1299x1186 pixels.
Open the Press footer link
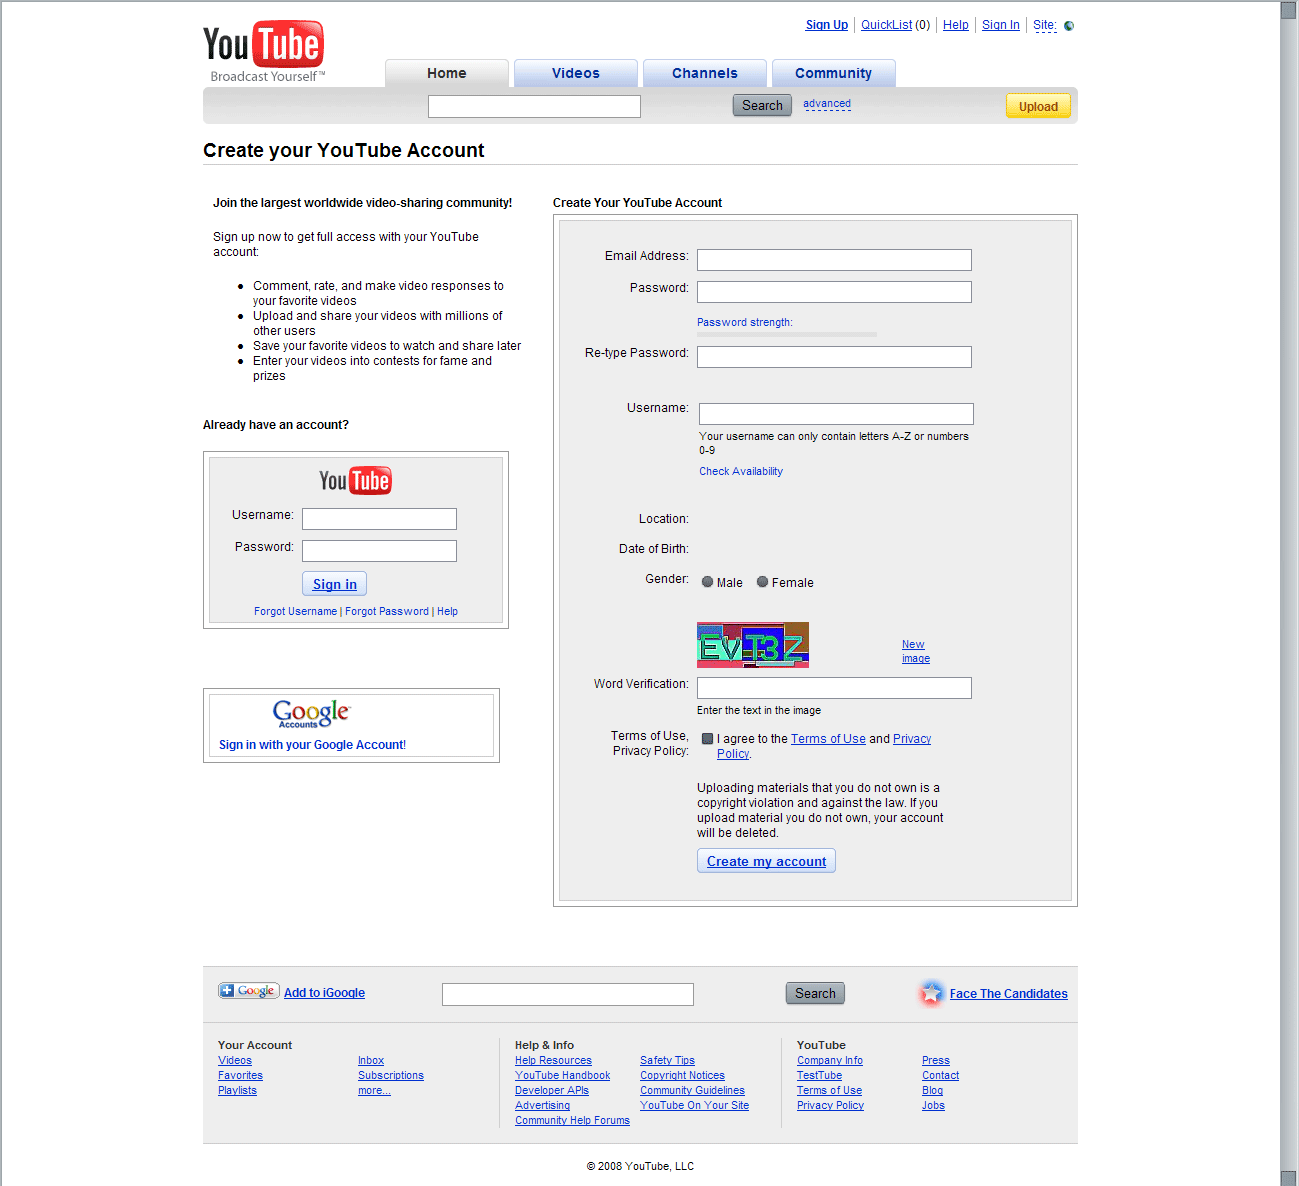[936, 1061]
